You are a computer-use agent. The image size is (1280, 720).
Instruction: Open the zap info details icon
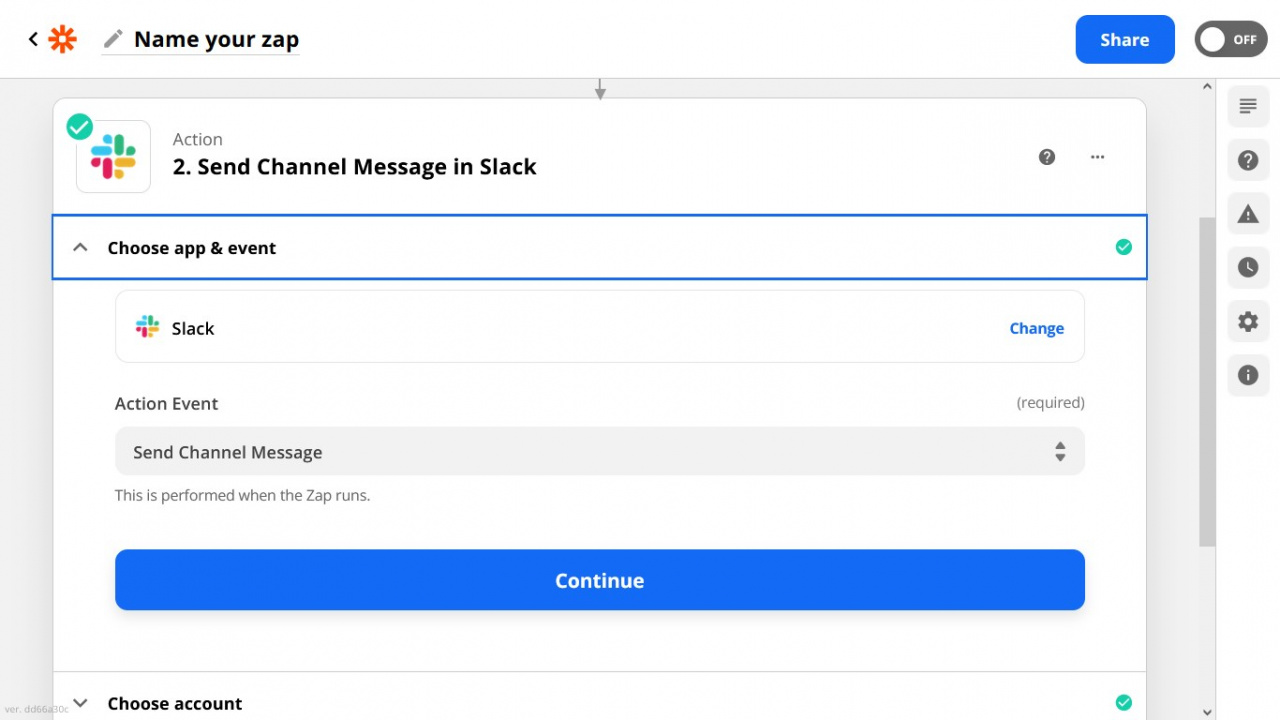[x=1248, y=376]
